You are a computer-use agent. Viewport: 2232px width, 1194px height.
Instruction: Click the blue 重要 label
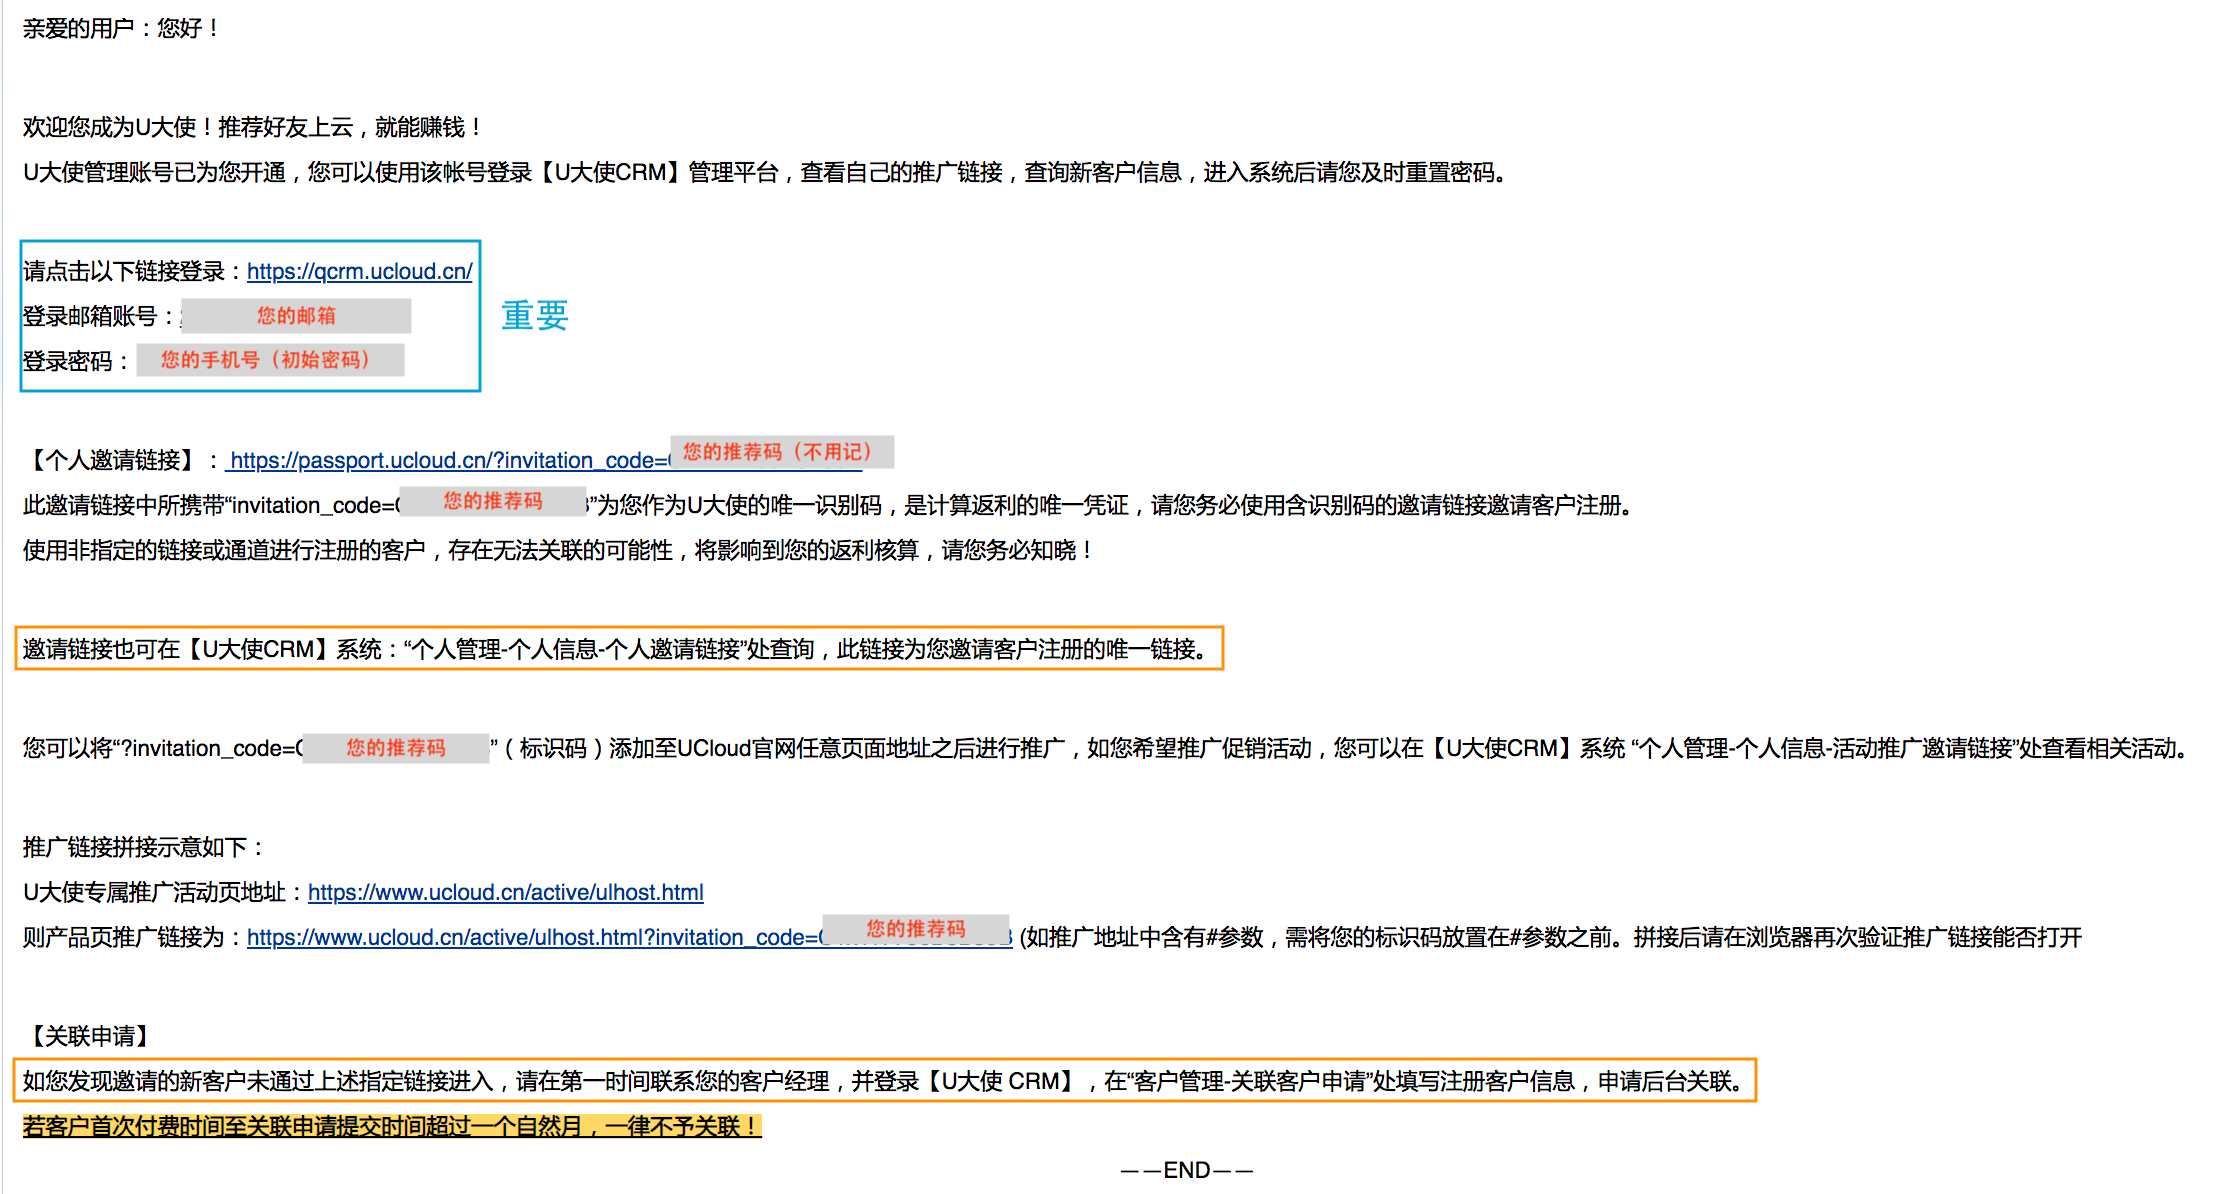click(535, 316)
